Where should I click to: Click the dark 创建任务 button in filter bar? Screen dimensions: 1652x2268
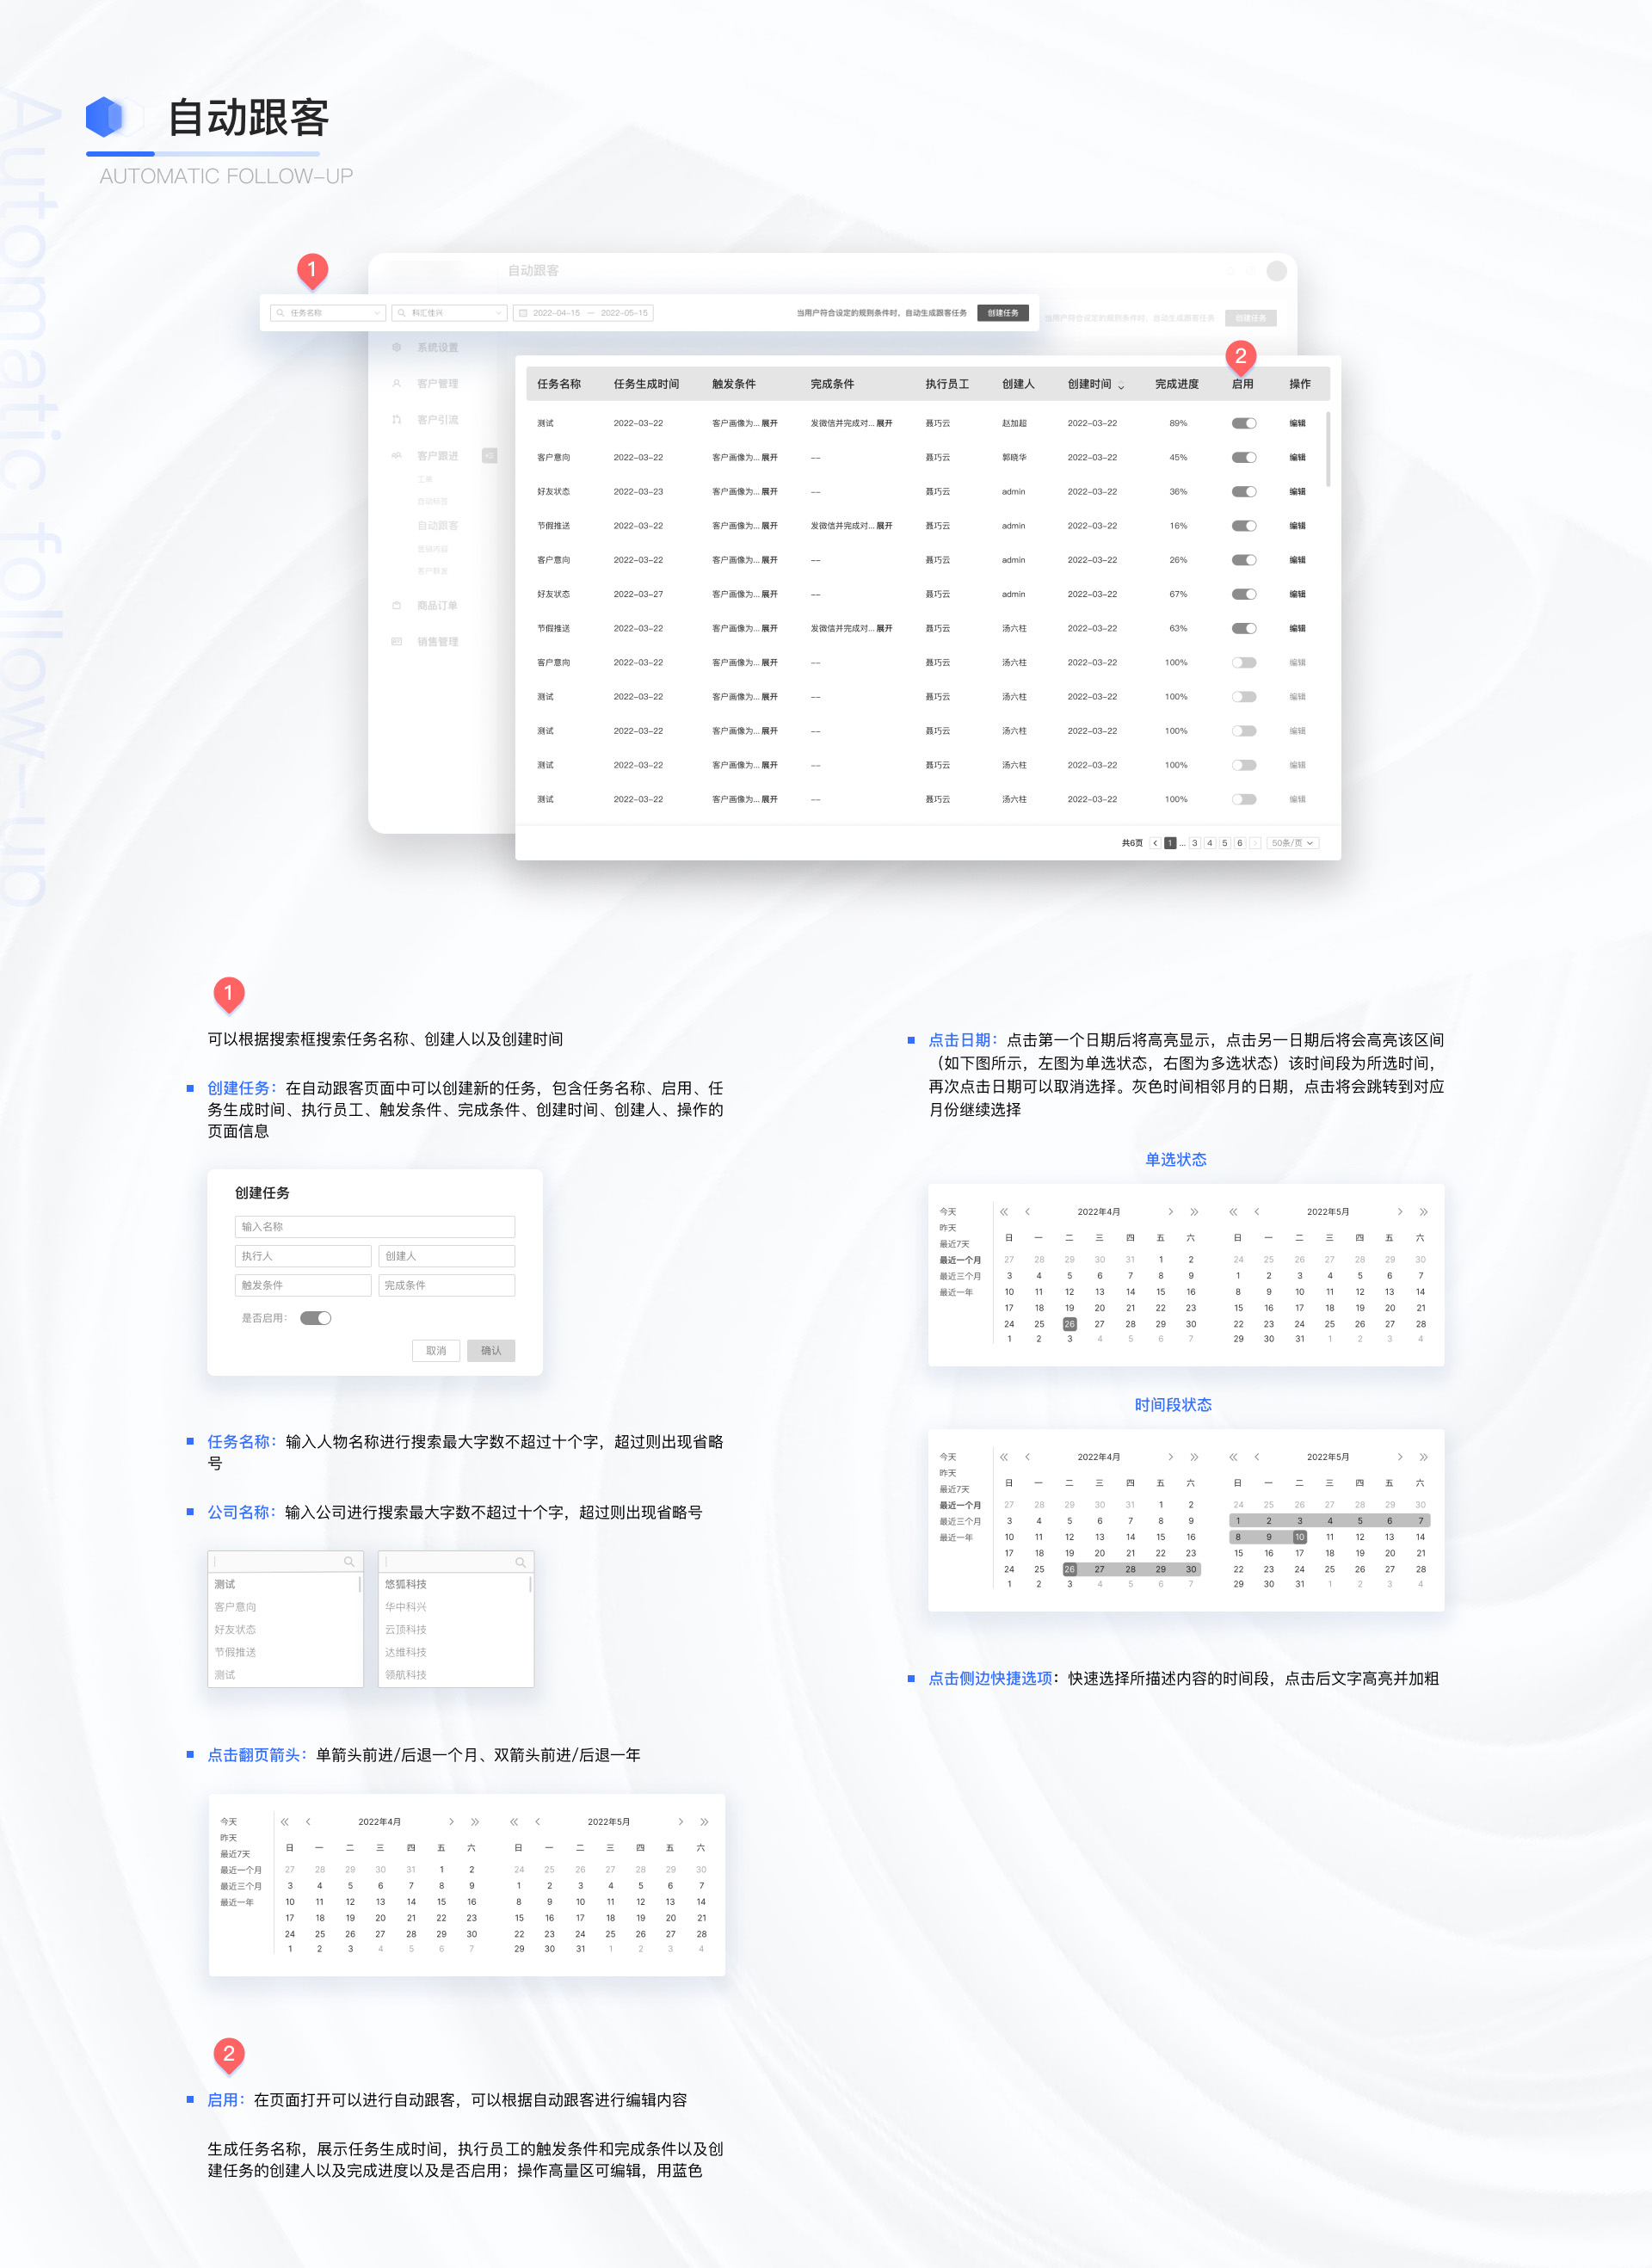click(x=1003, y=313)
